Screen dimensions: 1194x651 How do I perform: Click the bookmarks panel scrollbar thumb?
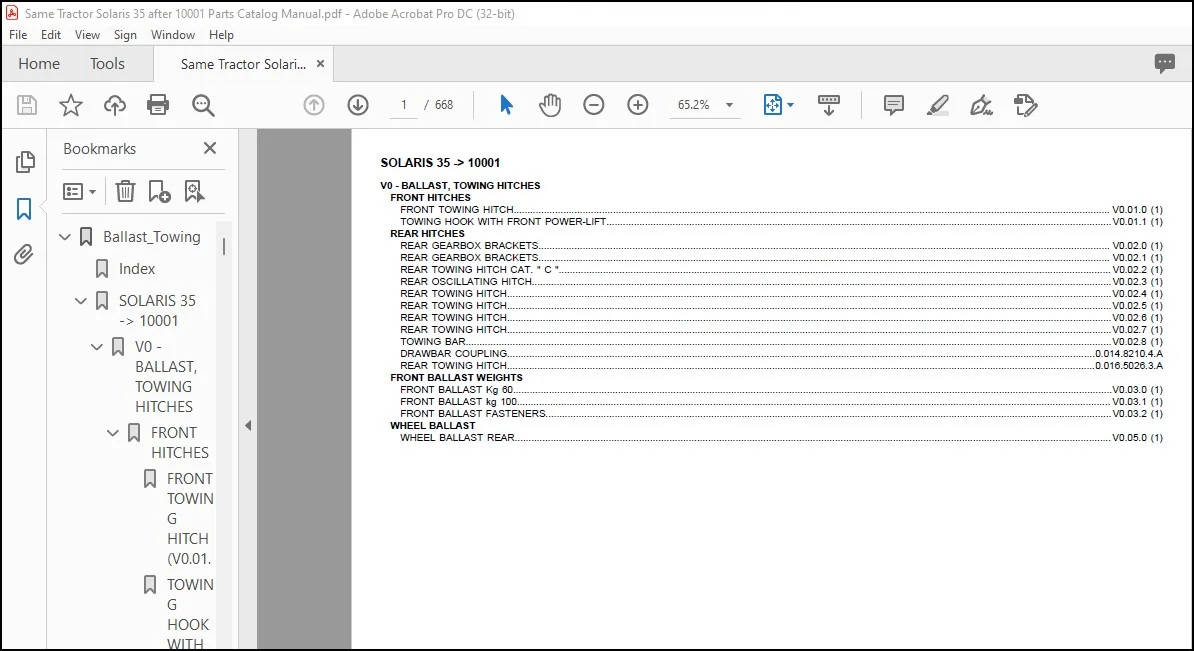pyautogui.click(x=224, y=247)
